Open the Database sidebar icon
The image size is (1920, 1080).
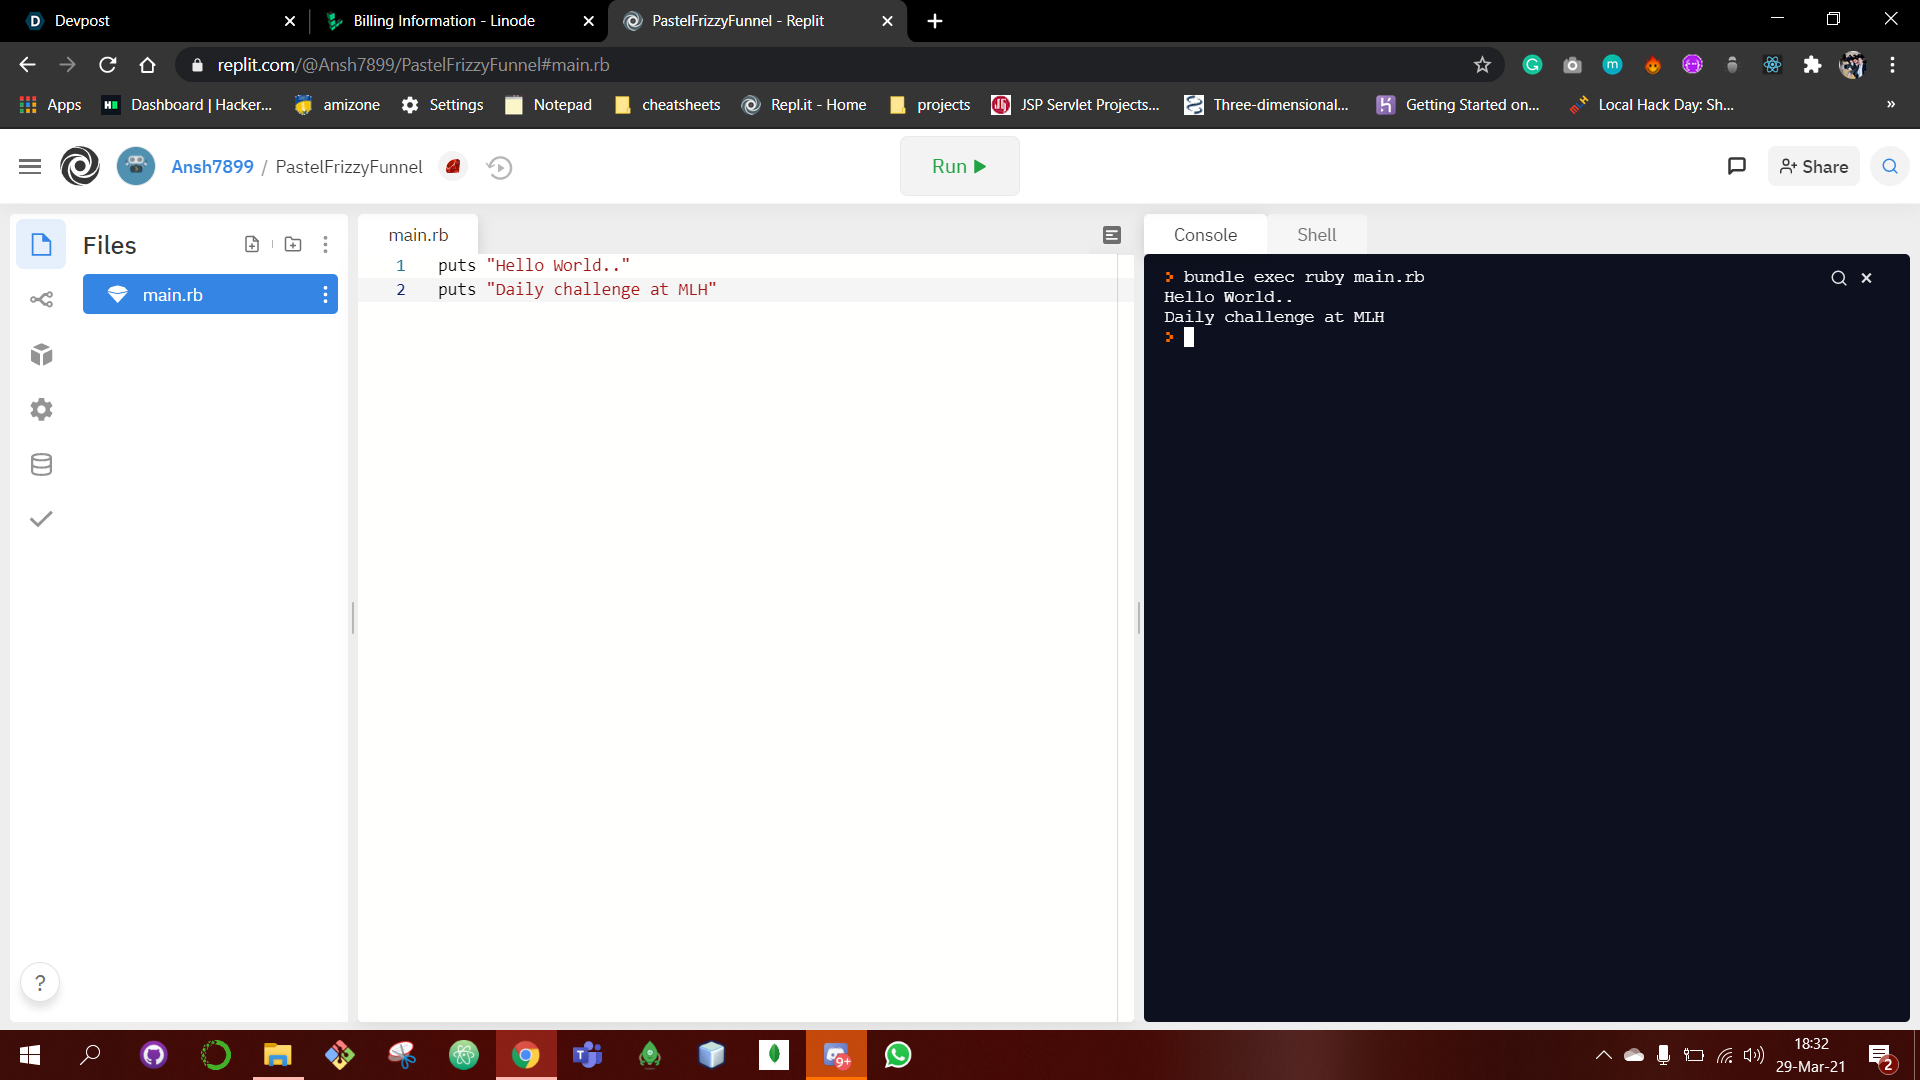[x=41, y=465]
